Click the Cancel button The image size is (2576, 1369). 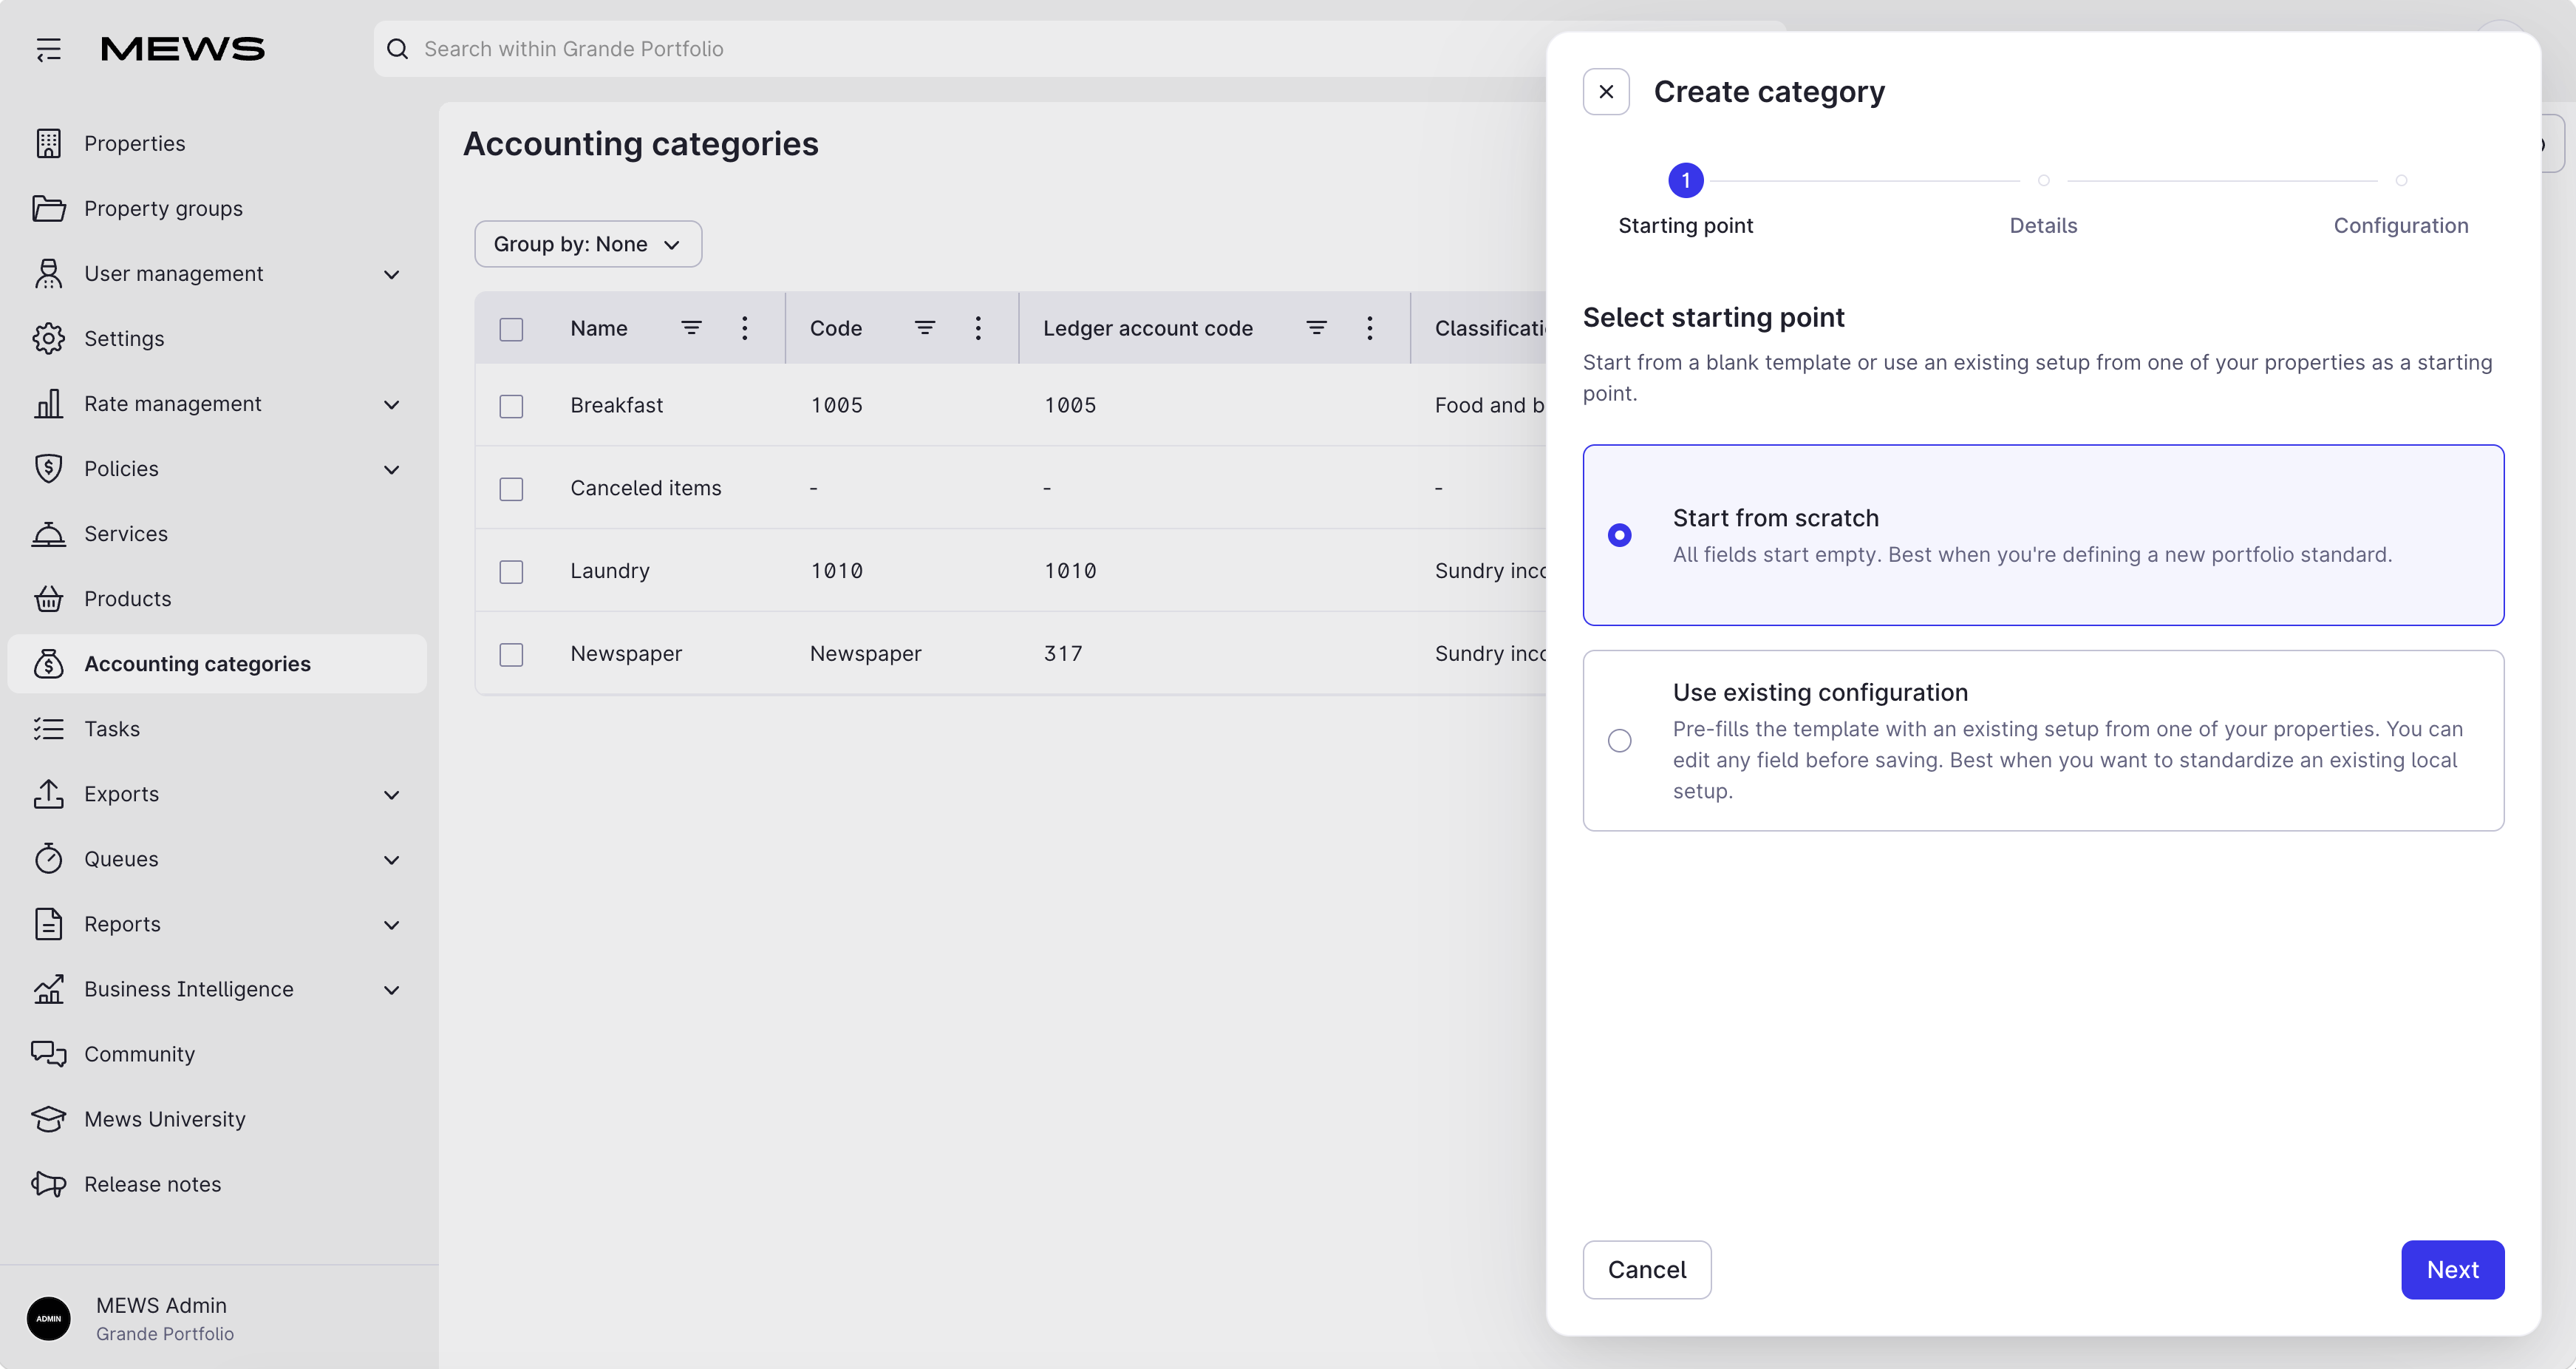[x=1646, y=1269]
